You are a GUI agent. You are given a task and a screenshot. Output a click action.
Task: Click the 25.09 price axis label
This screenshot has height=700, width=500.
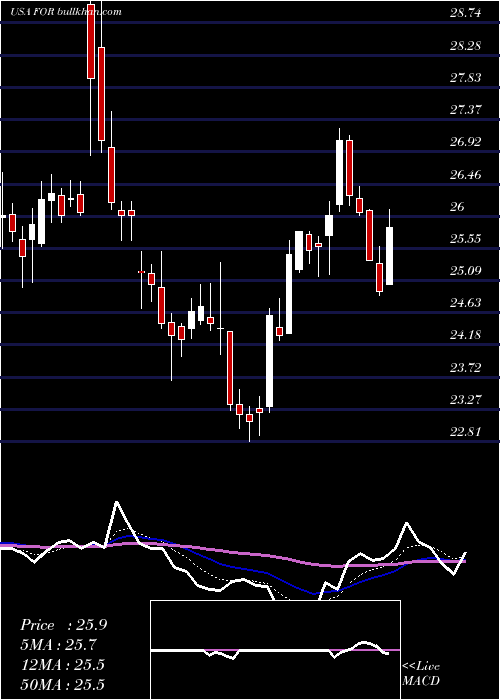466,271
